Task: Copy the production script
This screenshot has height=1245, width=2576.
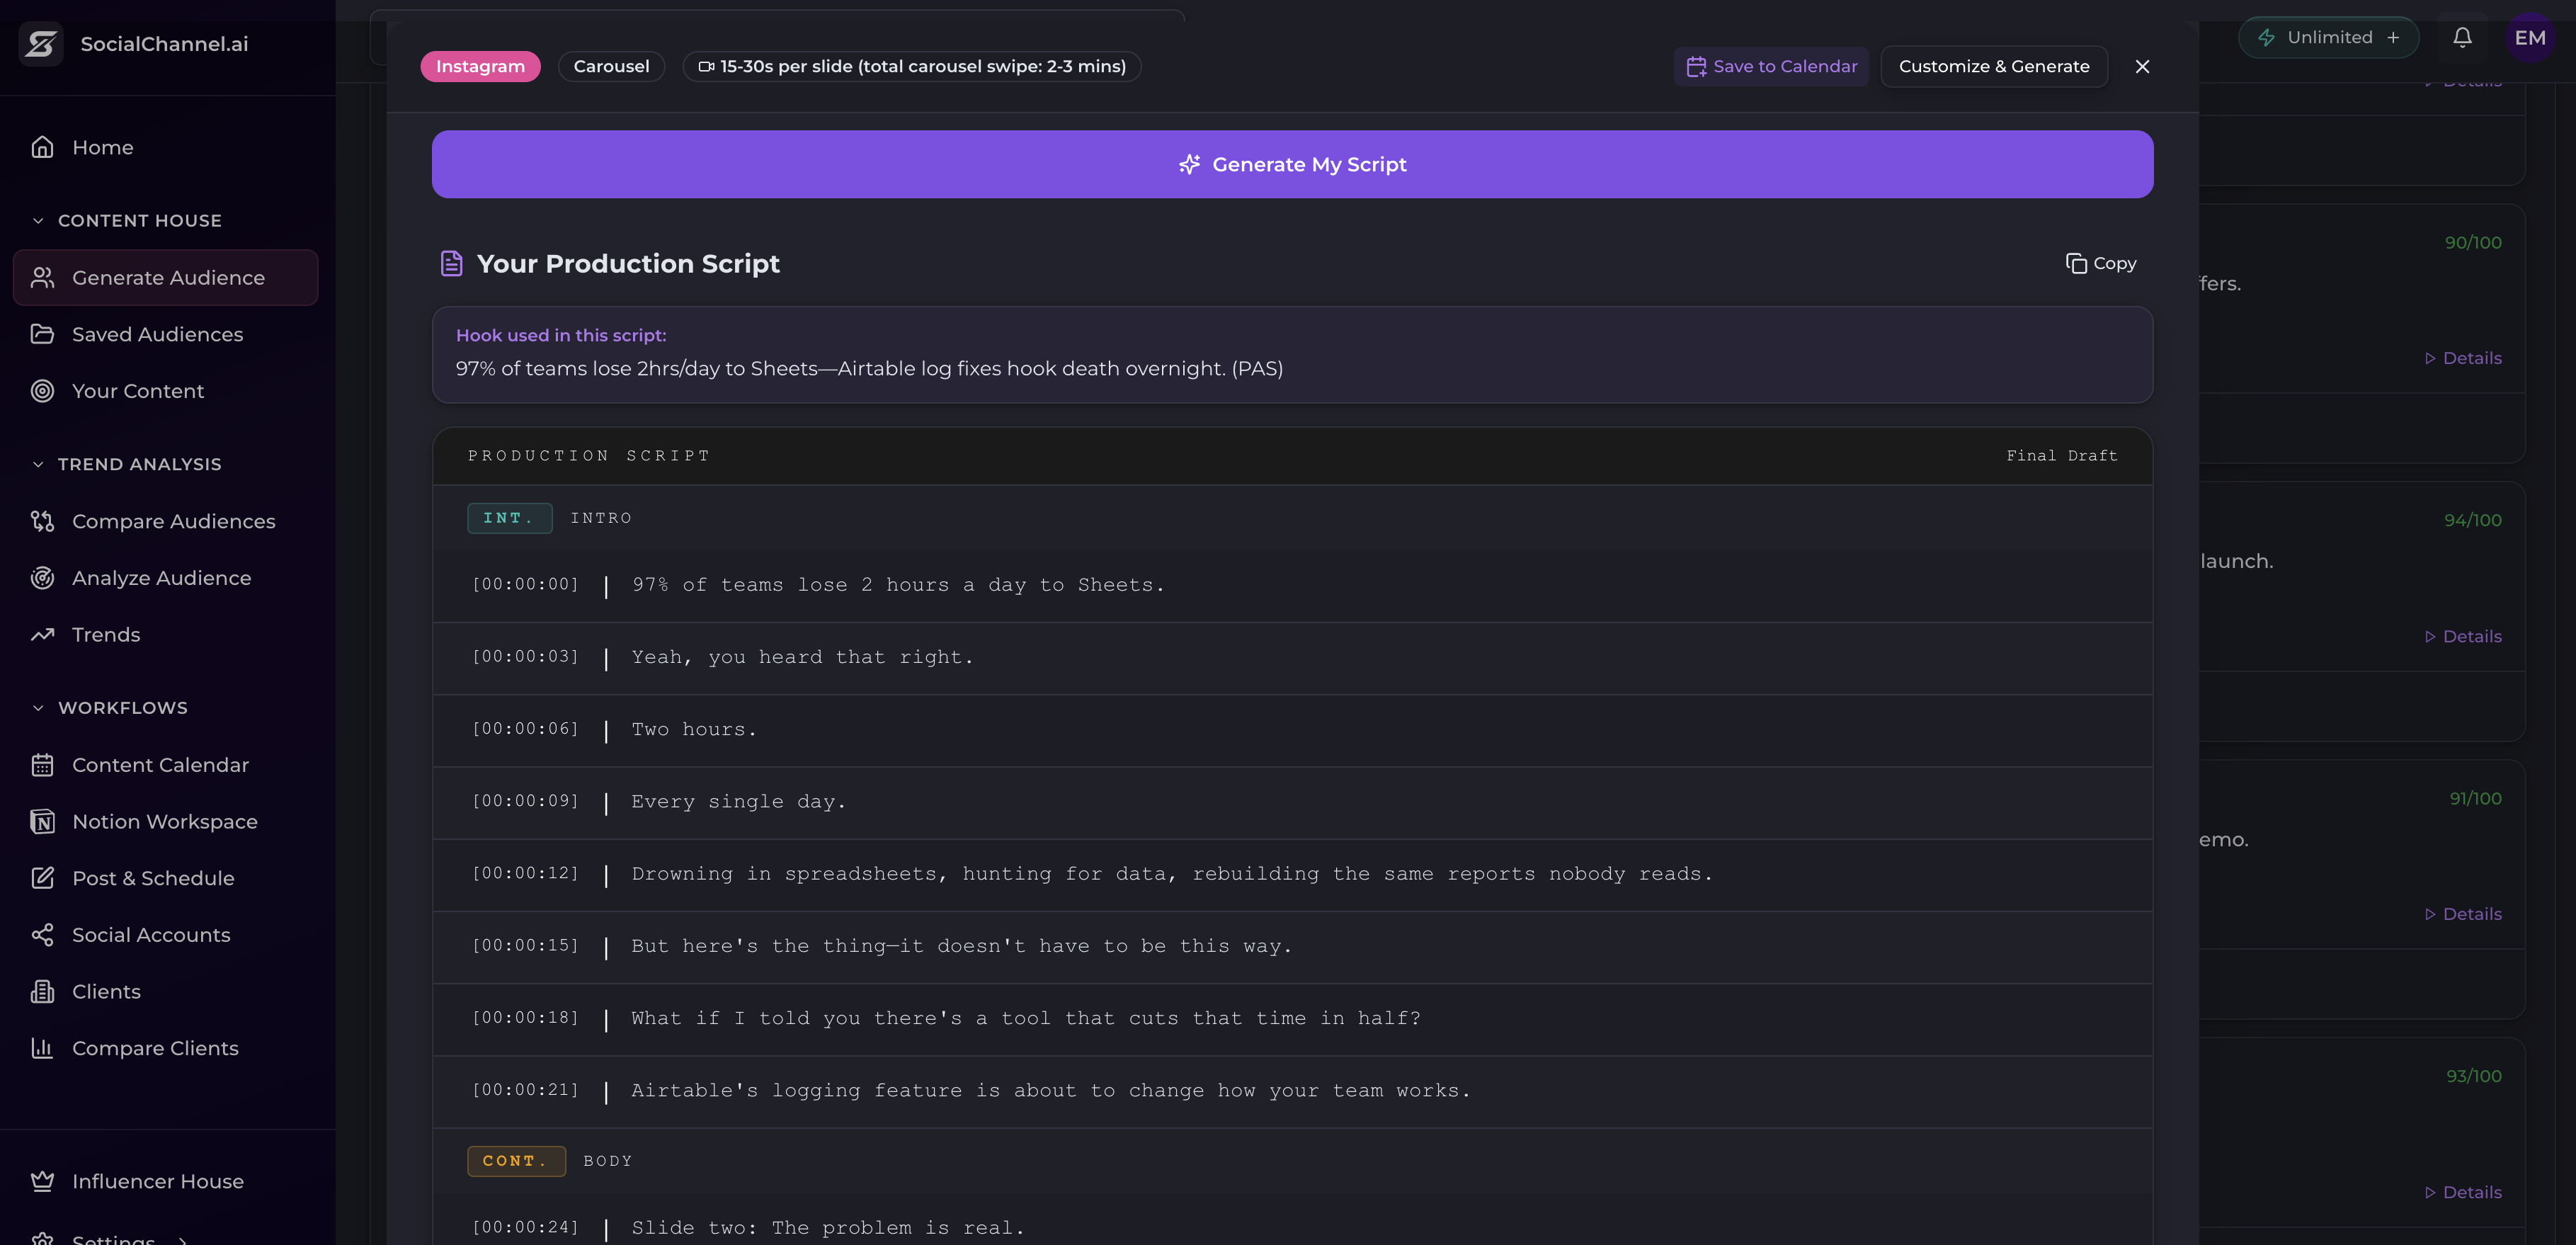Action: coord(2101,263)
